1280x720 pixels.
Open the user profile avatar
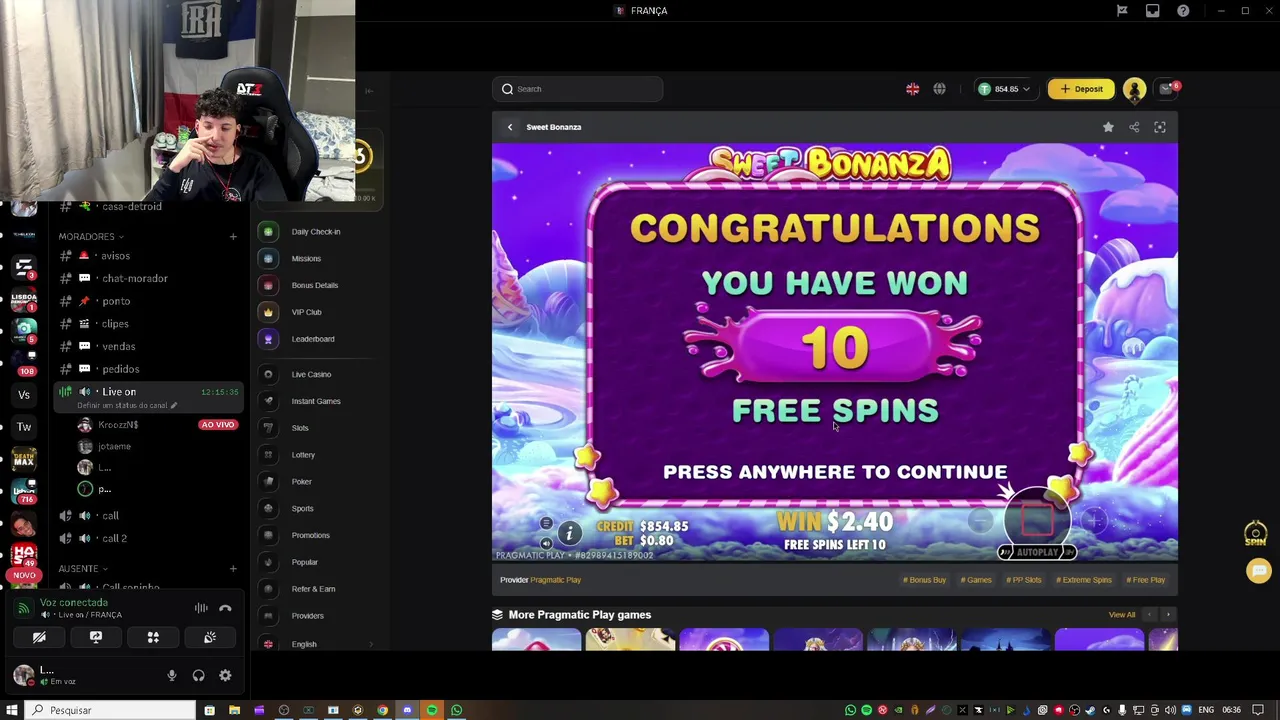click(x=1134, y=89)
